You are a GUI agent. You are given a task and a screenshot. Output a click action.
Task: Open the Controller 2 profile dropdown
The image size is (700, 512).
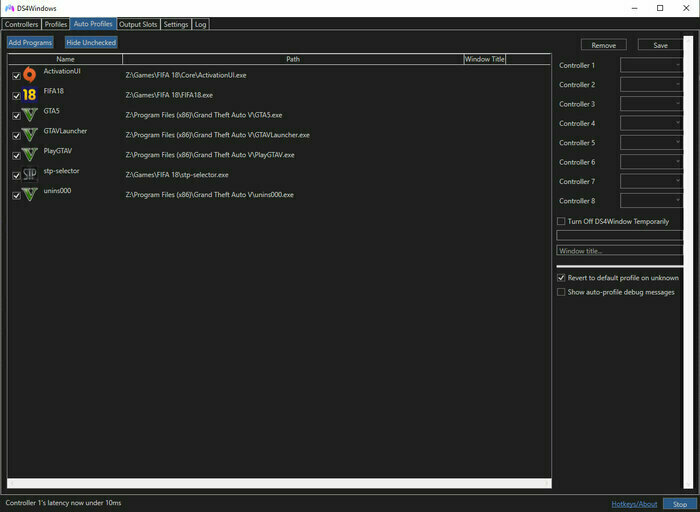651,84
